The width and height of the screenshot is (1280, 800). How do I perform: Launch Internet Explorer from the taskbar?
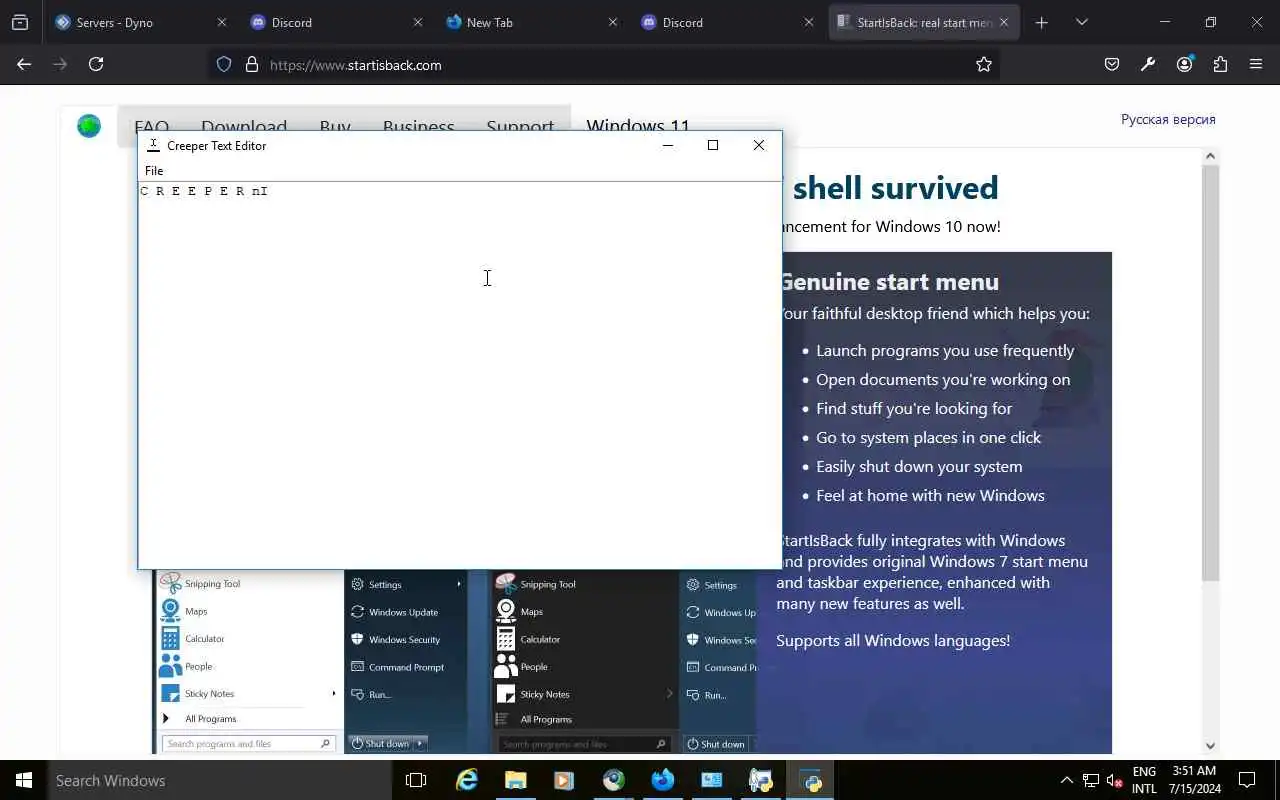pos(466,780)
